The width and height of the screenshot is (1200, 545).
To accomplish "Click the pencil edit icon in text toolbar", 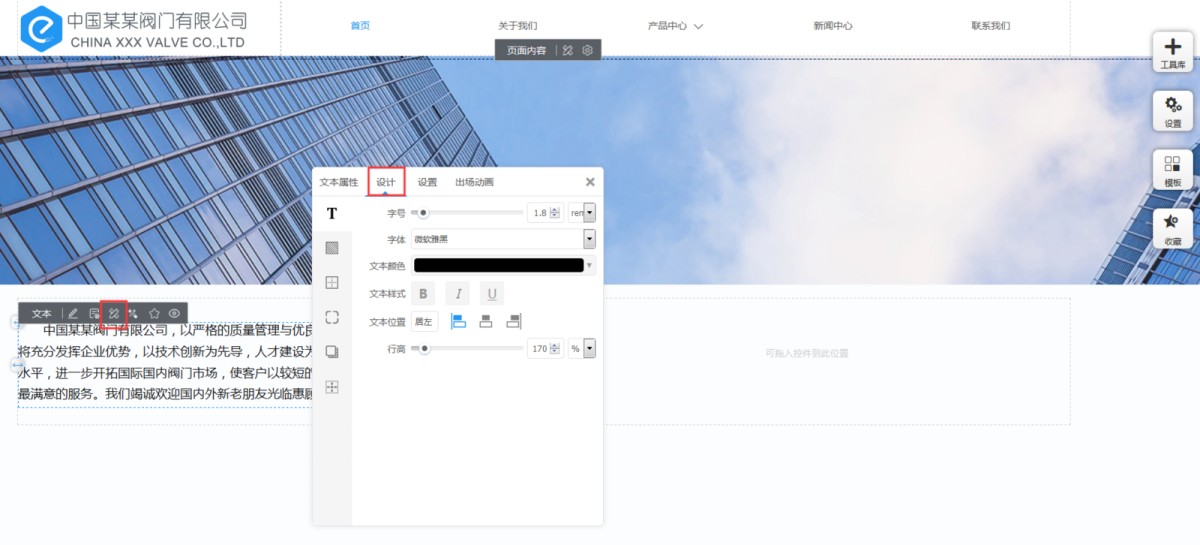I will pyautogui.click(x=73, y=314).
